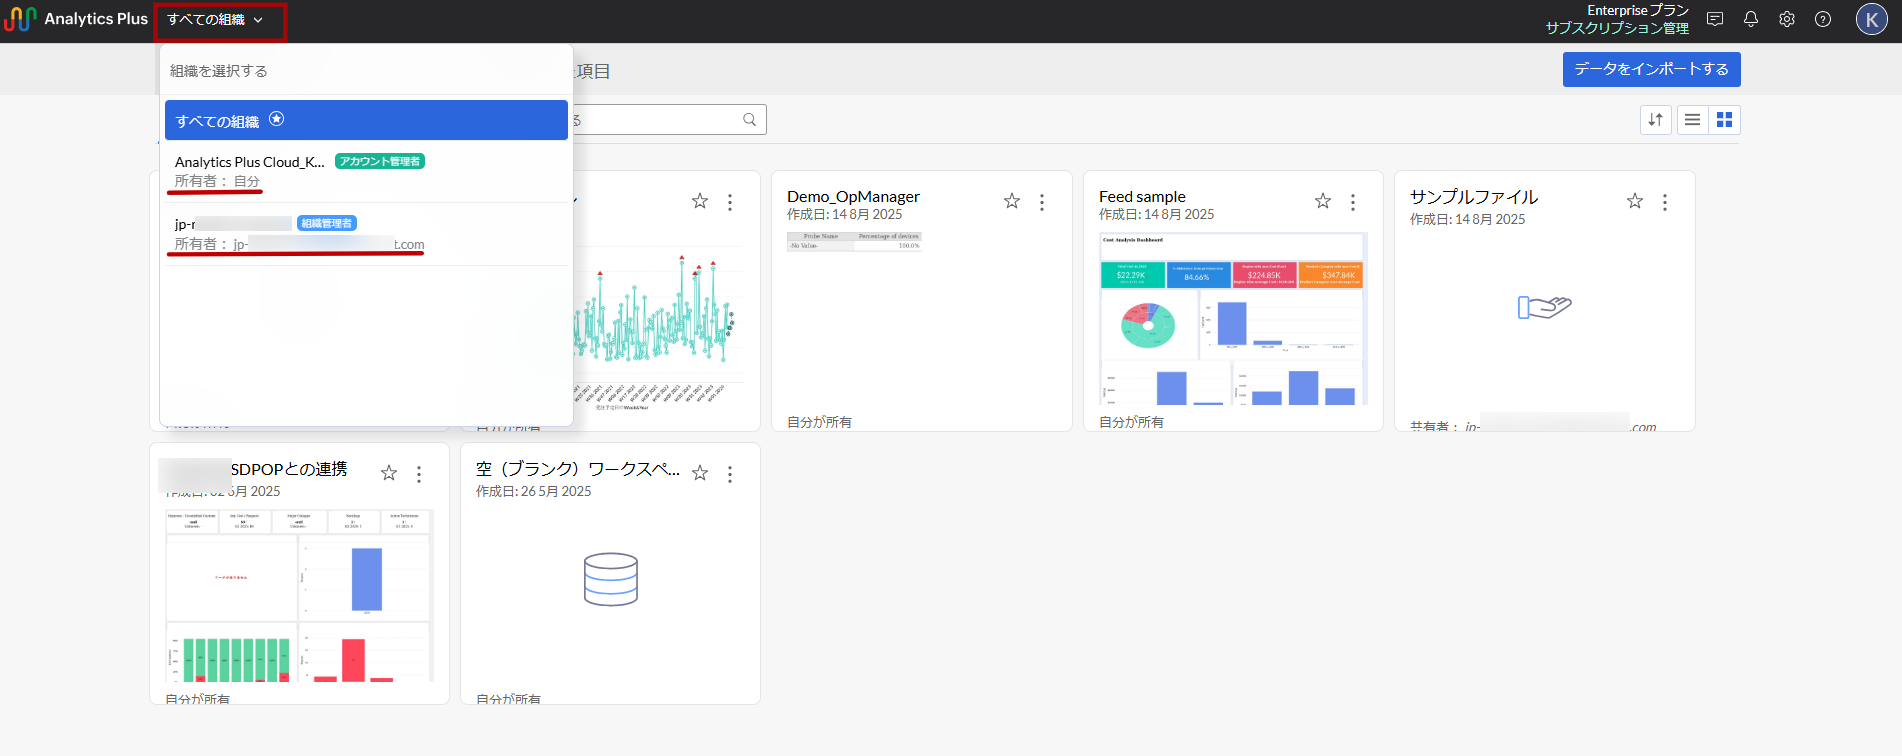Open the notifications bell icon

point(1751,19)
